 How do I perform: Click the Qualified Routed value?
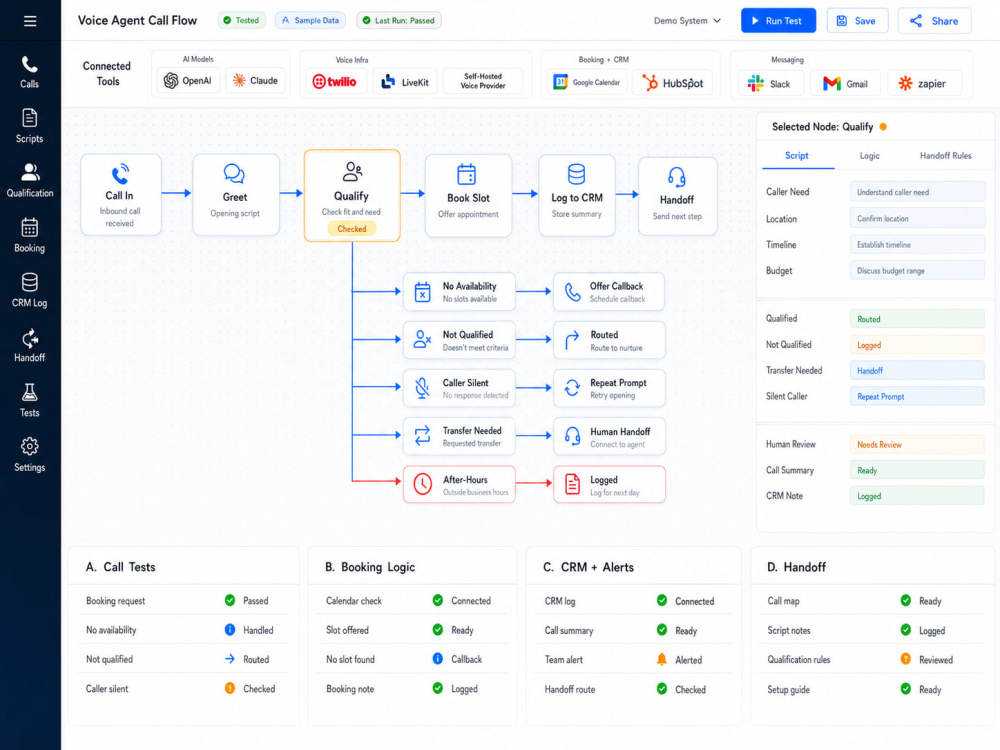click(x=917, y=319)
